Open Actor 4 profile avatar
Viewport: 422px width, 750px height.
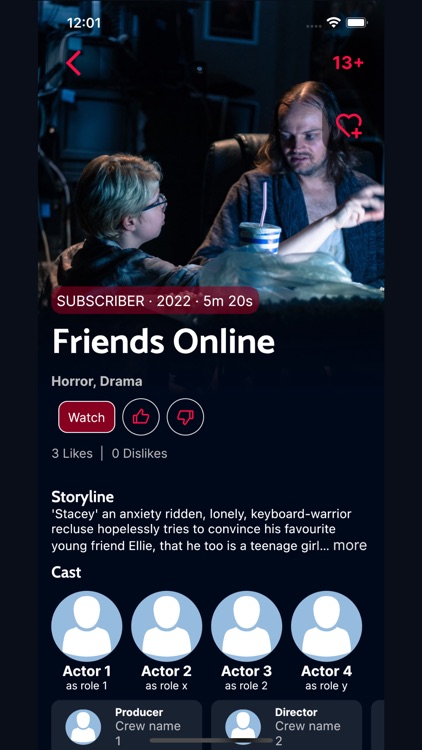click(326, 626)
